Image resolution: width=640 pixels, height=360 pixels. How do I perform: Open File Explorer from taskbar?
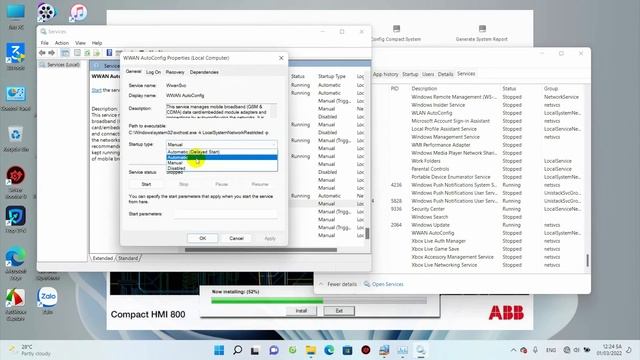pos(311,350)
